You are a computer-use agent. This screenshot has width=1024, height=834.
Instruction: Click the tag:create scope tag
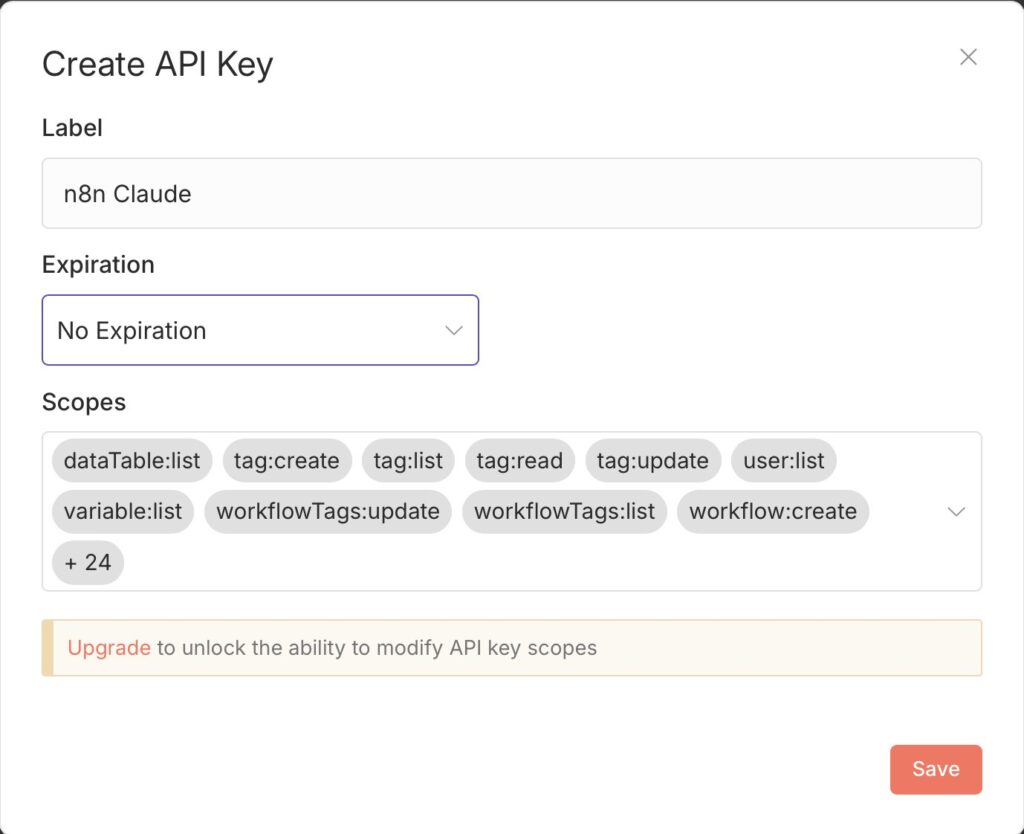pyautogui.click(x=287, y=460)
